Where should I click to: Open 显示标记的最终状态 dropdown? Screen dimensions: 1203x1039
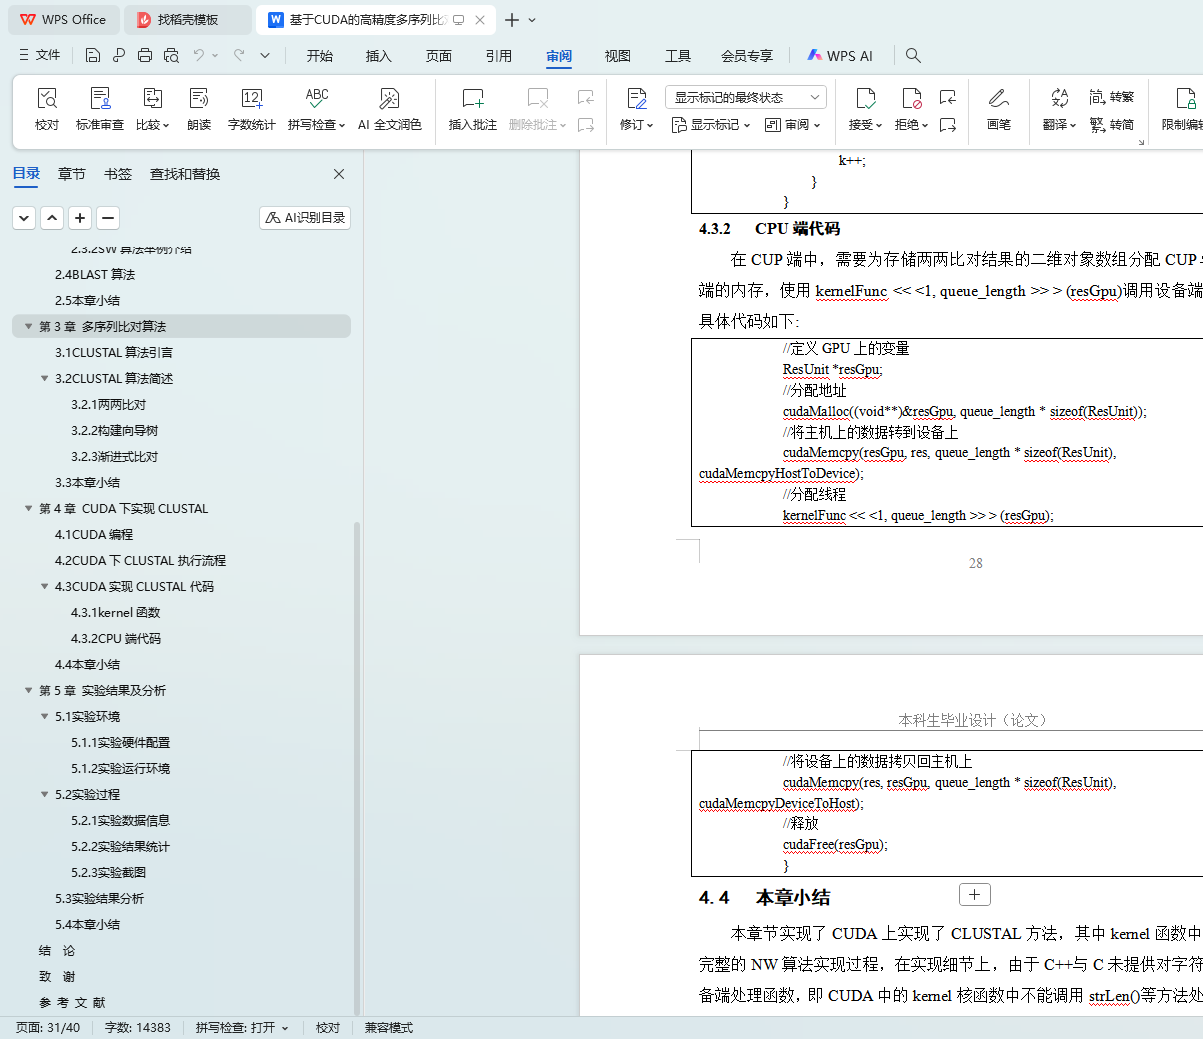[x=746, y=97]
